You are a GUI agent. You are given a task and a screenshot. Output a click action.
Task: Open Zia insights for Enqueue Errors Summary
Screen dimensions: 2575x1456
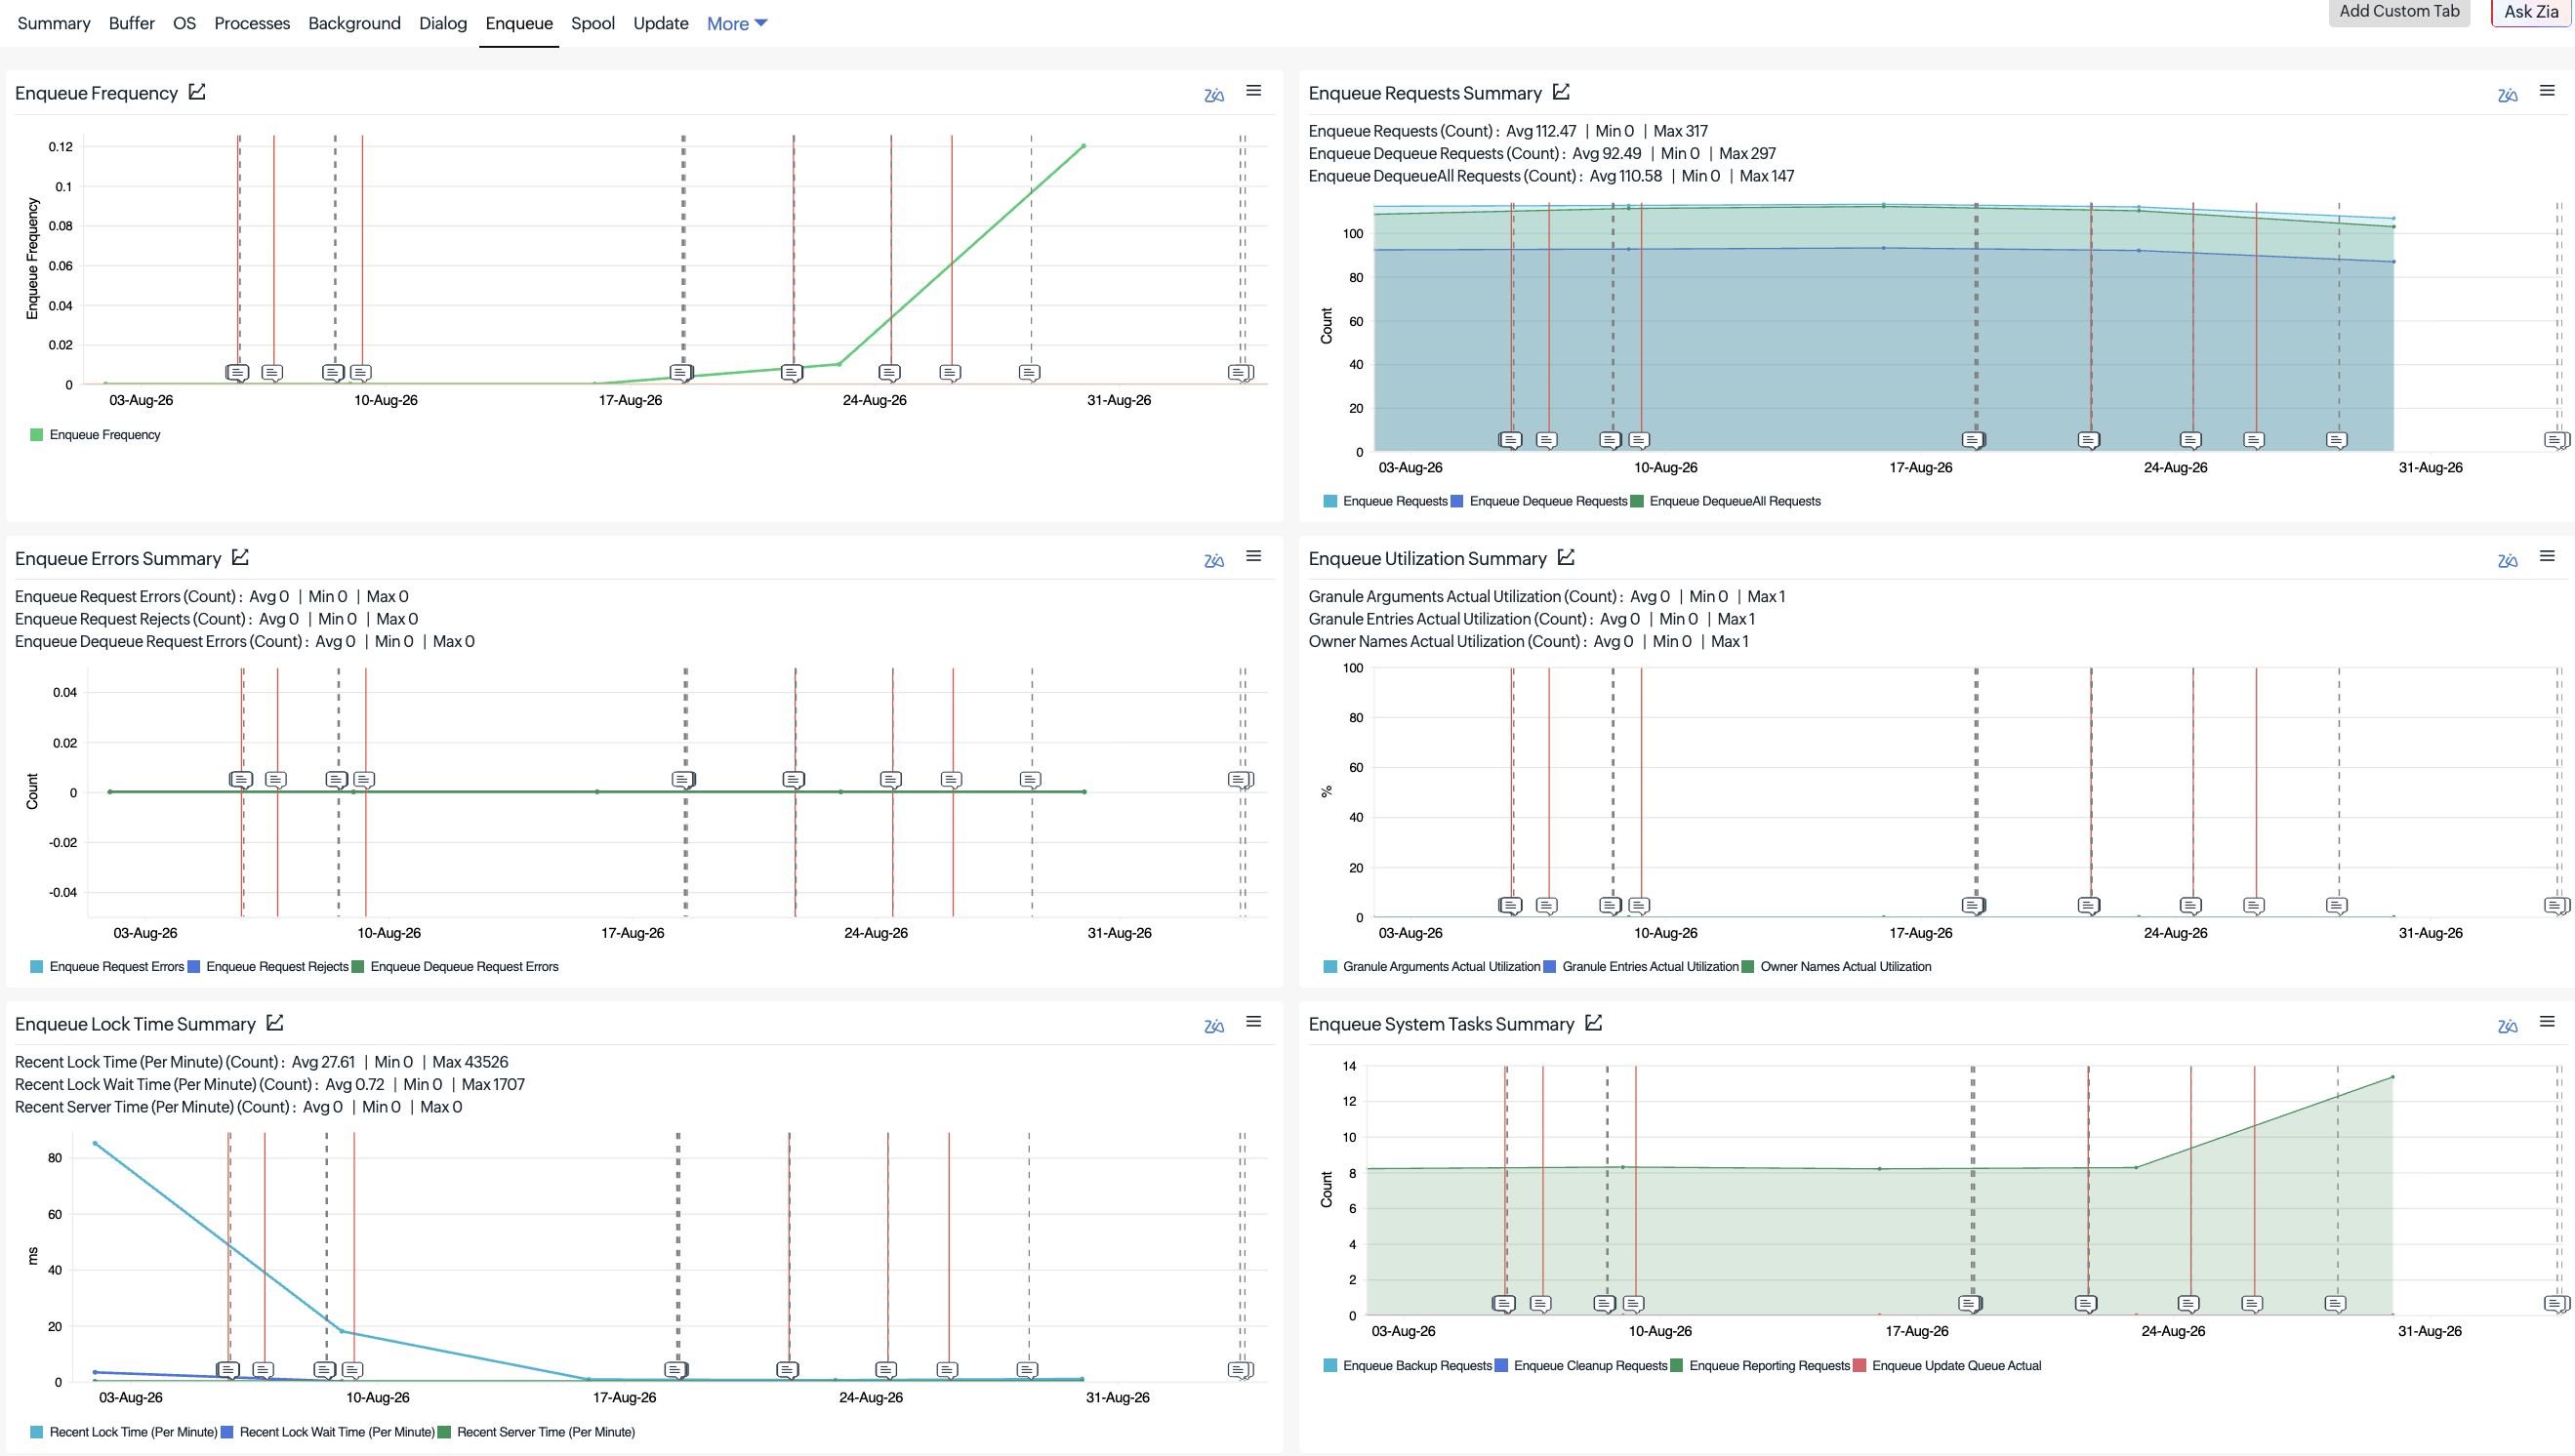pyautogui.click(x=1213, y=560)
